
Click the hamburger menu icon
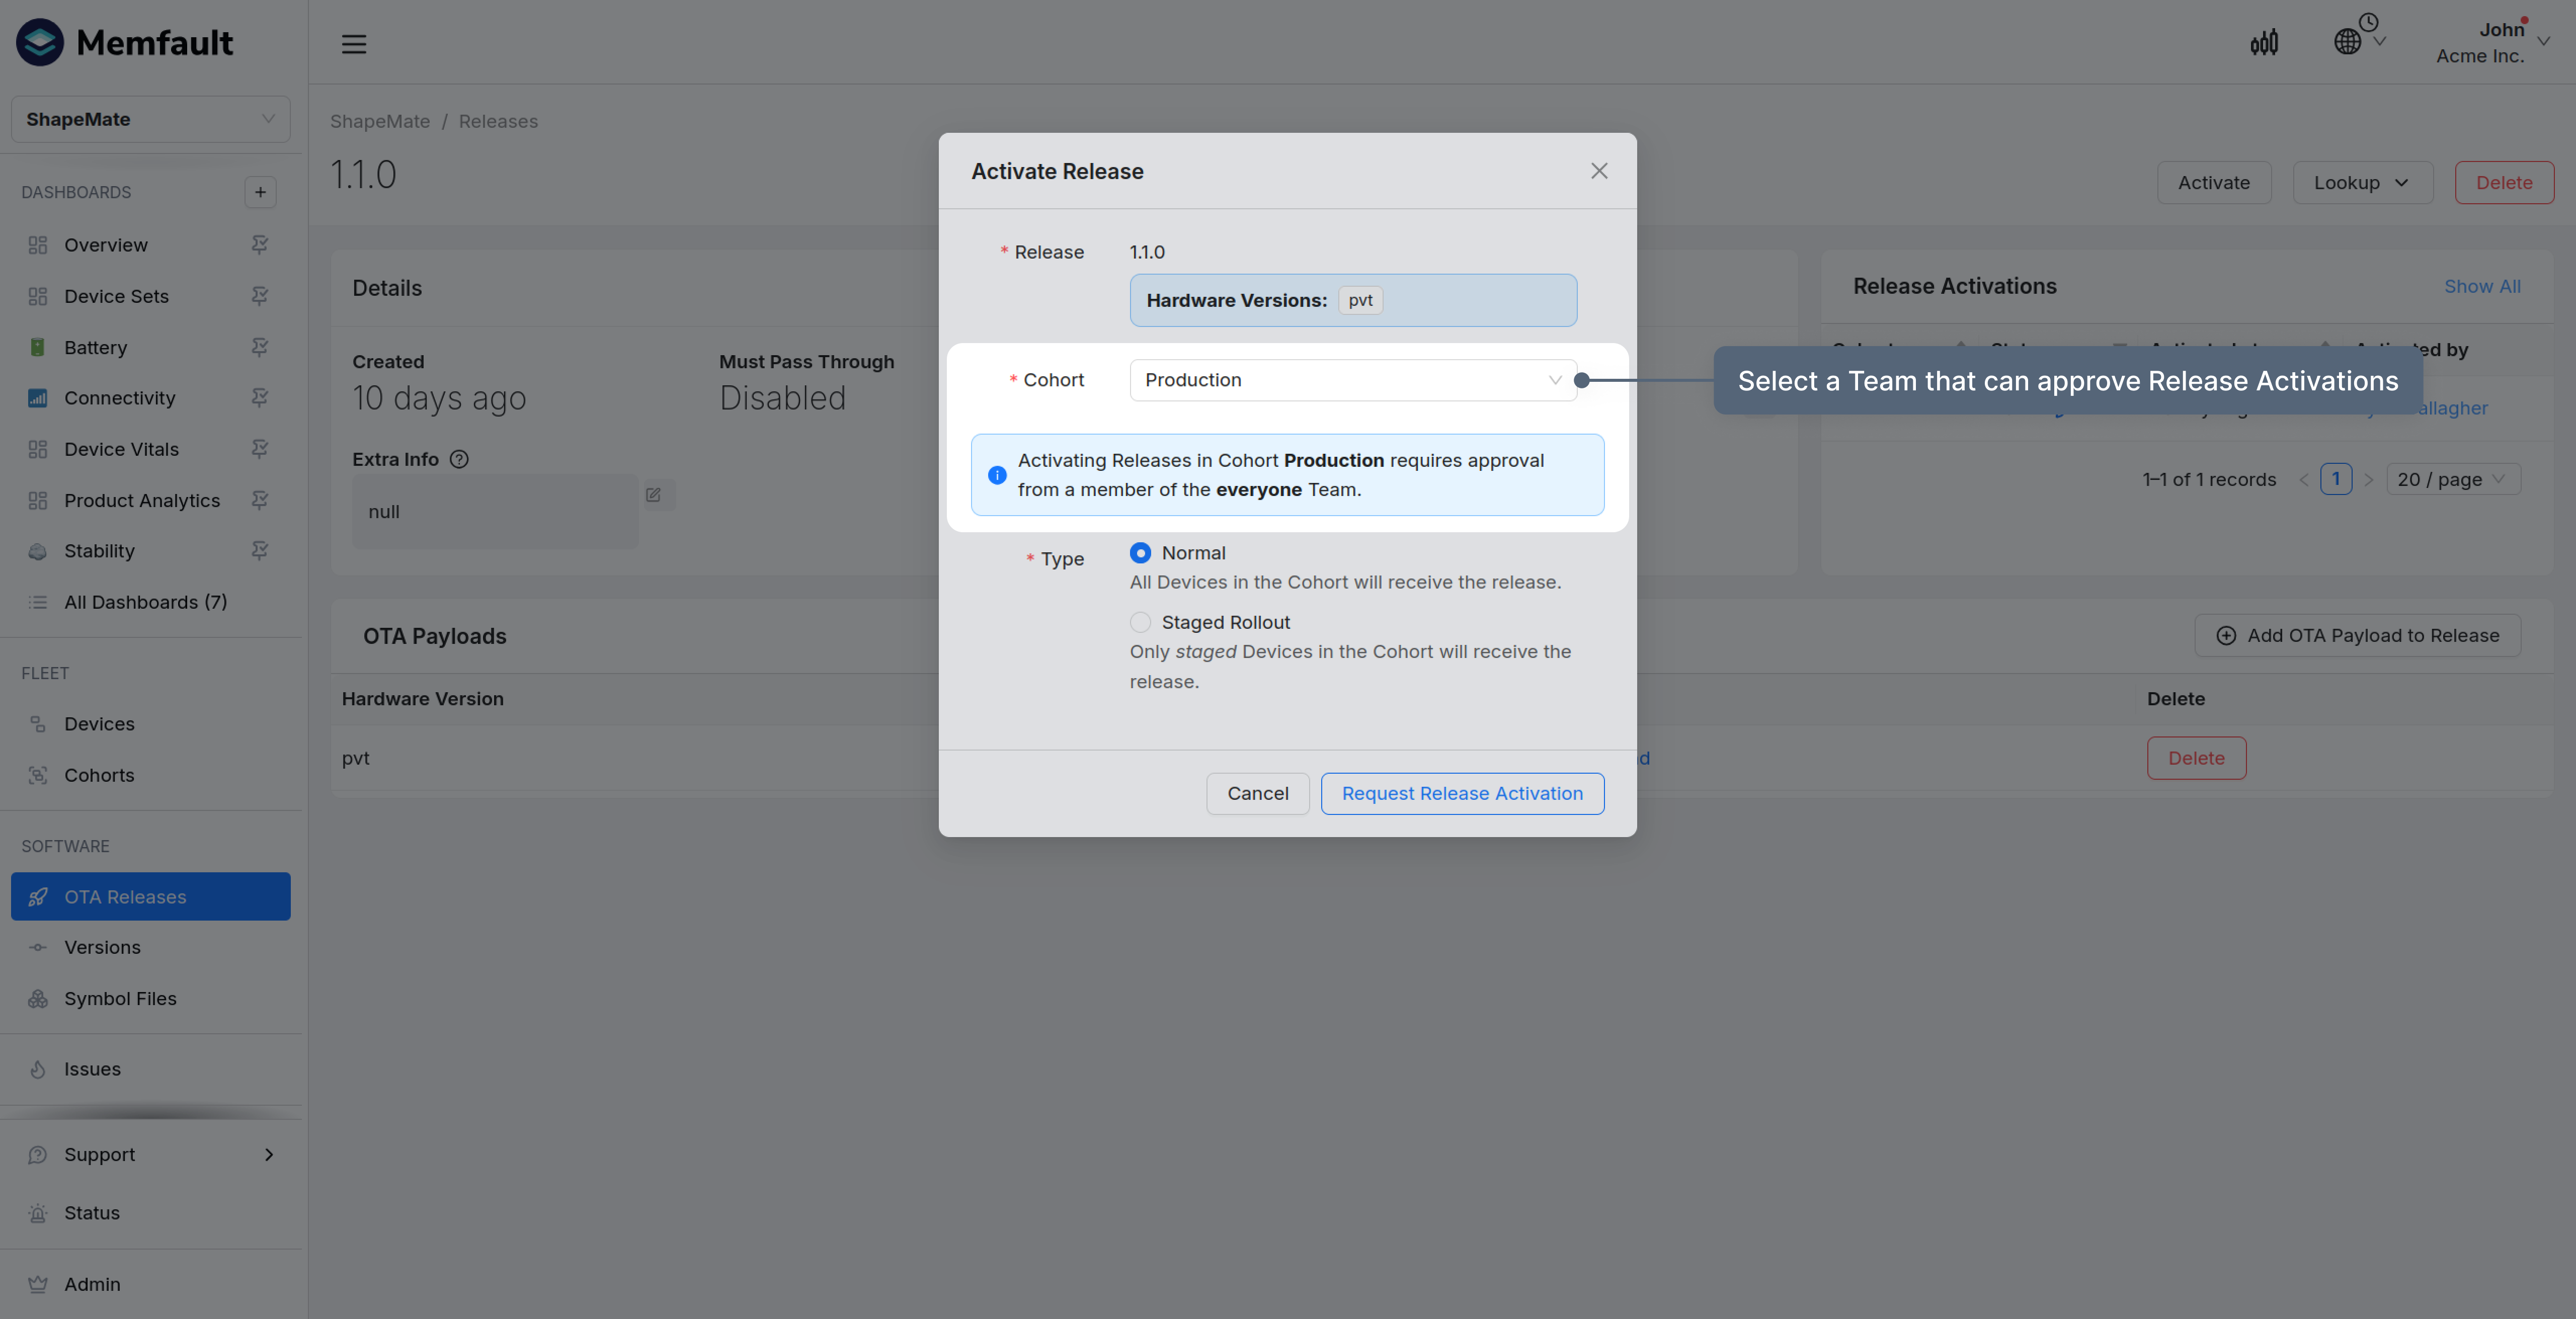coord(354,44)
